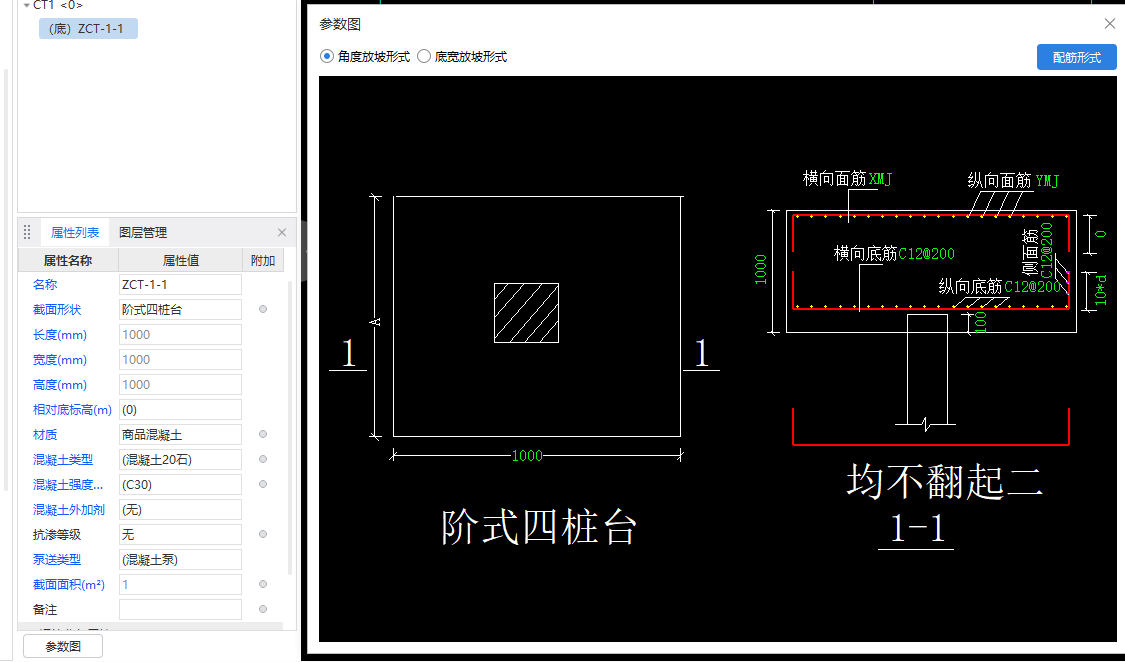Click the 高度(mm) value field
Screen dimensions: 1125x662
coord(180,385)
